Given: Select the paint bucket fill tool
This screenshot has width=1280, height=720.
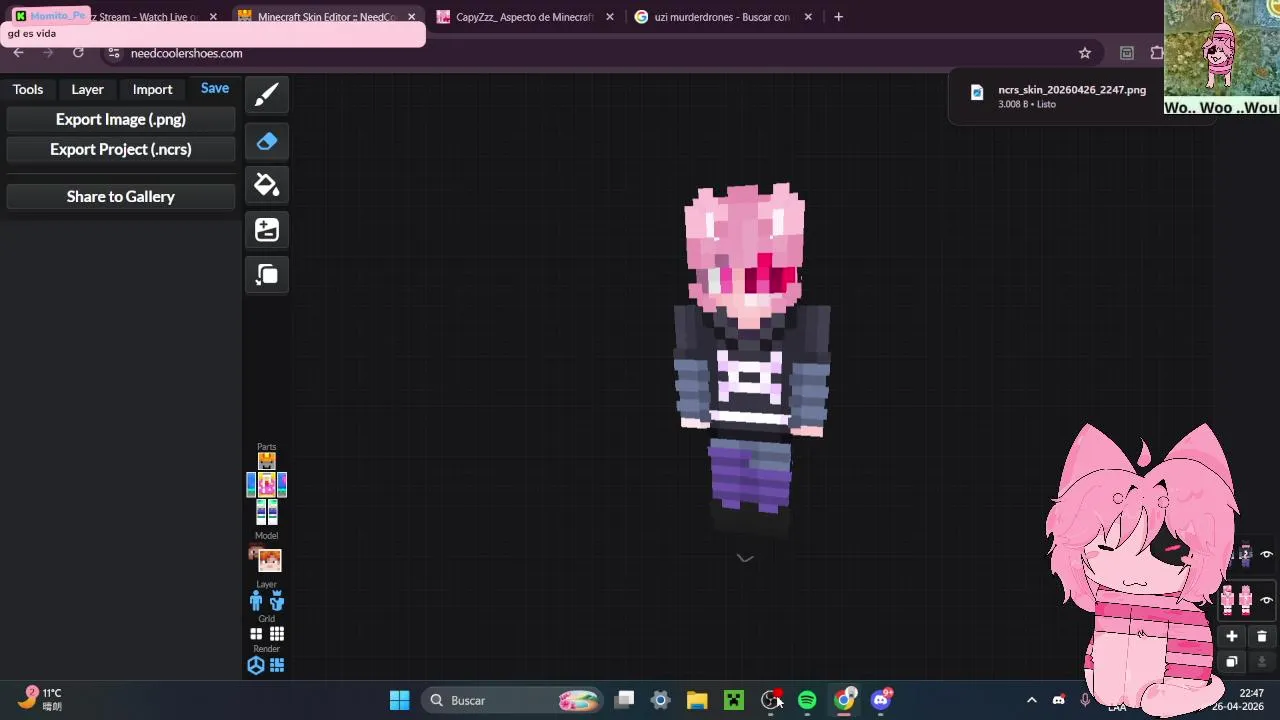Looking at the screenshot, I should [267, 185].
